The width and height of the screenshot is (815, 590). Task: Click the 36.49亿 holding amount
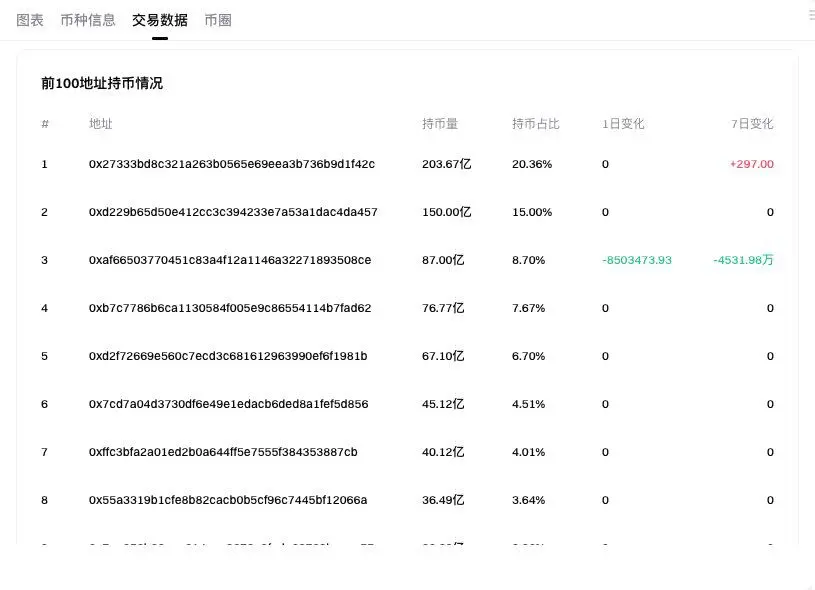(443, 500)
